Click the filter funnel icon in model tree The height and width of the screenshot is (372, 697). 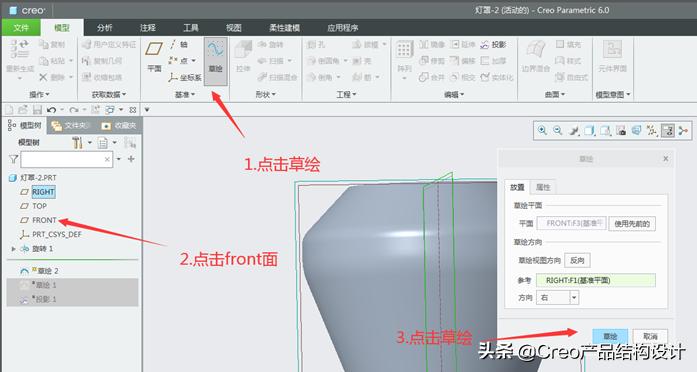[14, 159]
